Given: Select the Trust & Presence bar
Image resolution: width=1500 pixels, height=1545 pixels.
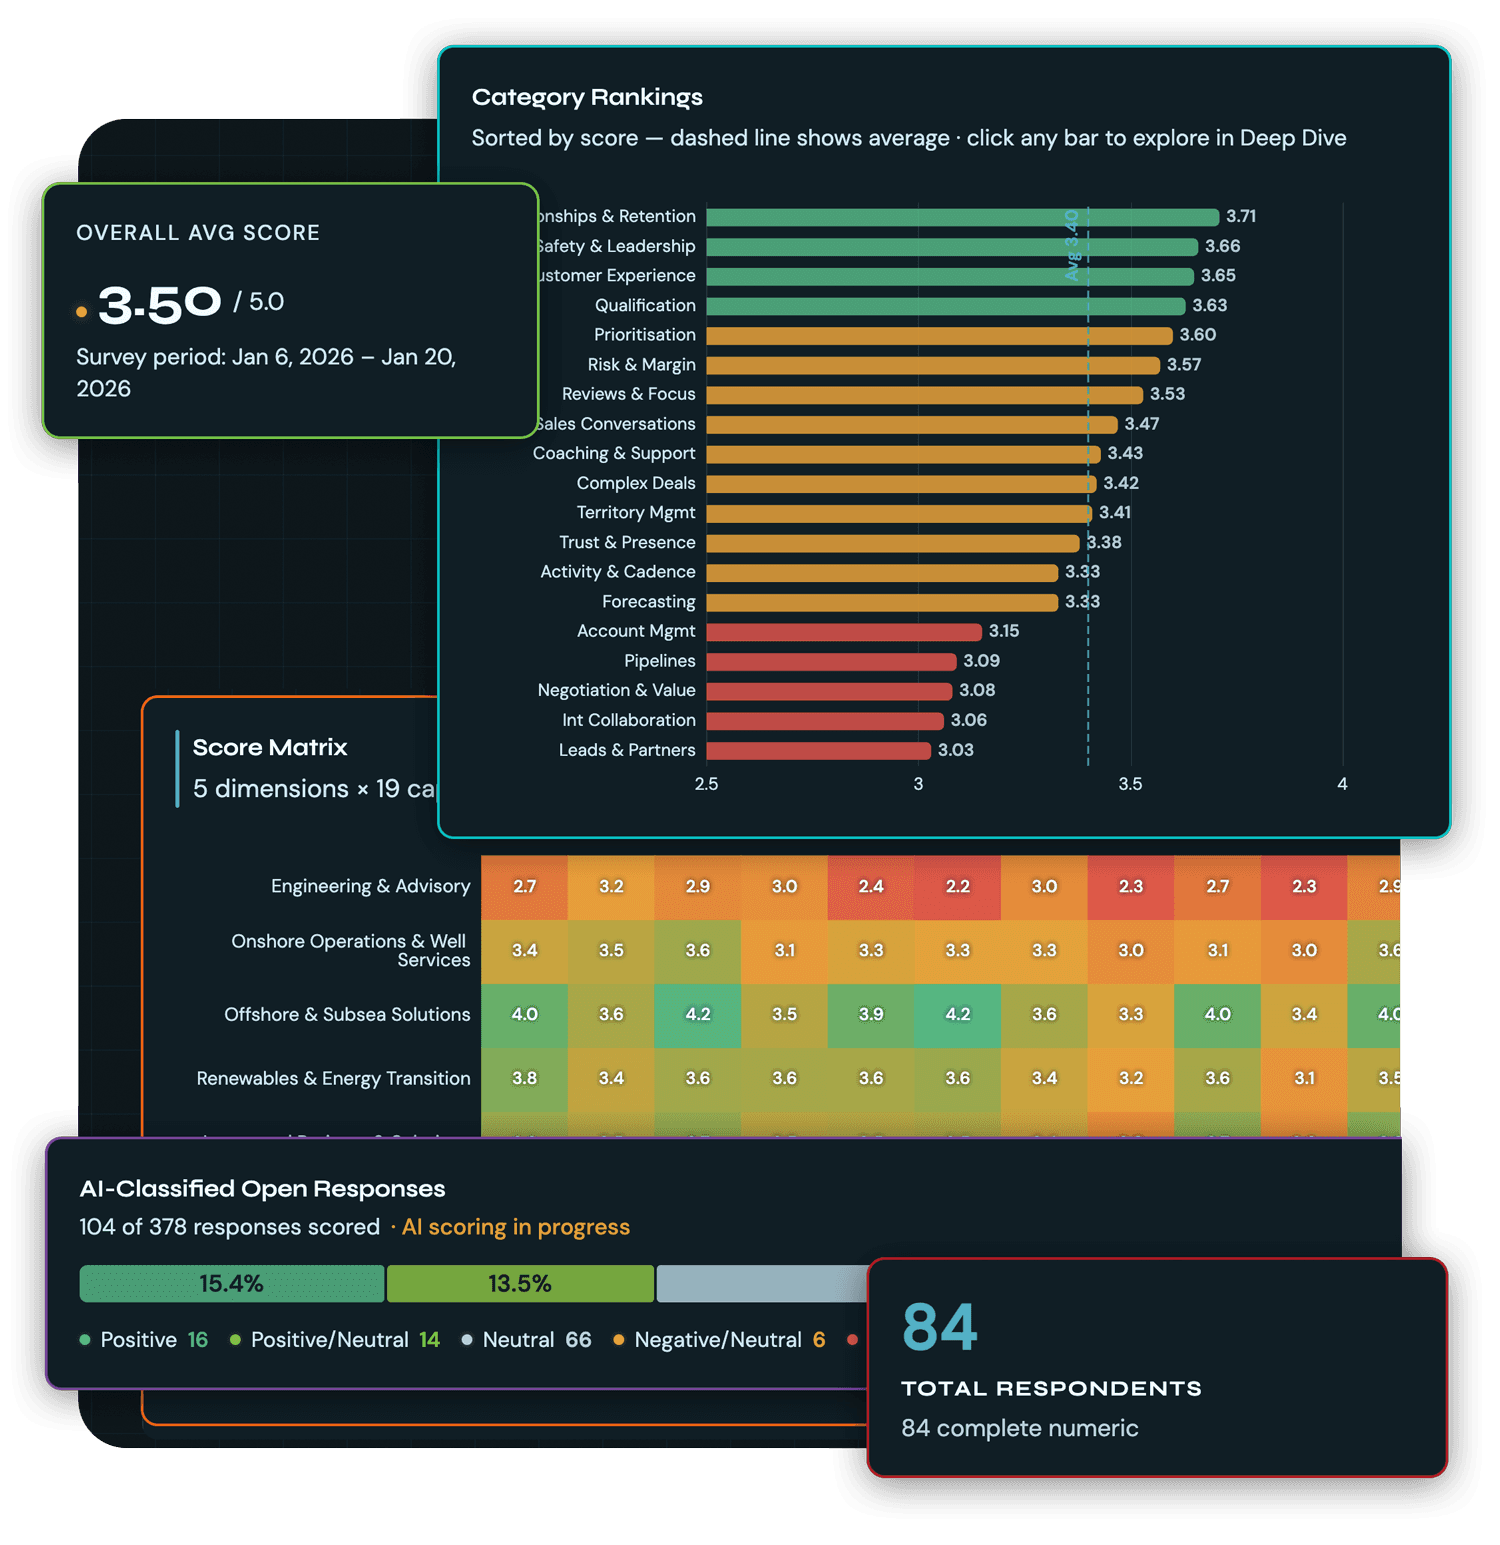Looking at the screenshot, I should (893, 543).
